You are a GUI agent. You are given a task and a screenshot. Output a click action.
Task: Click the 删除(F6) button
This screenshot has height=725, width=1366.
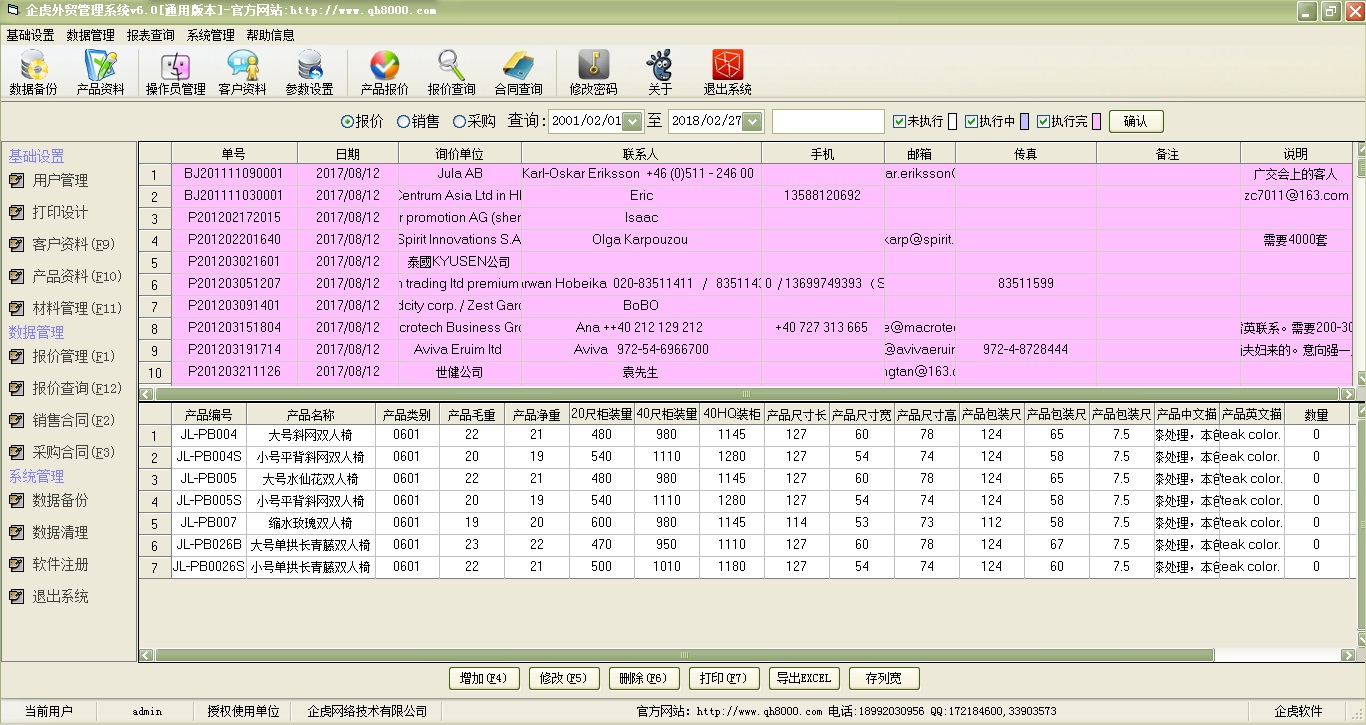pos(644,678)
